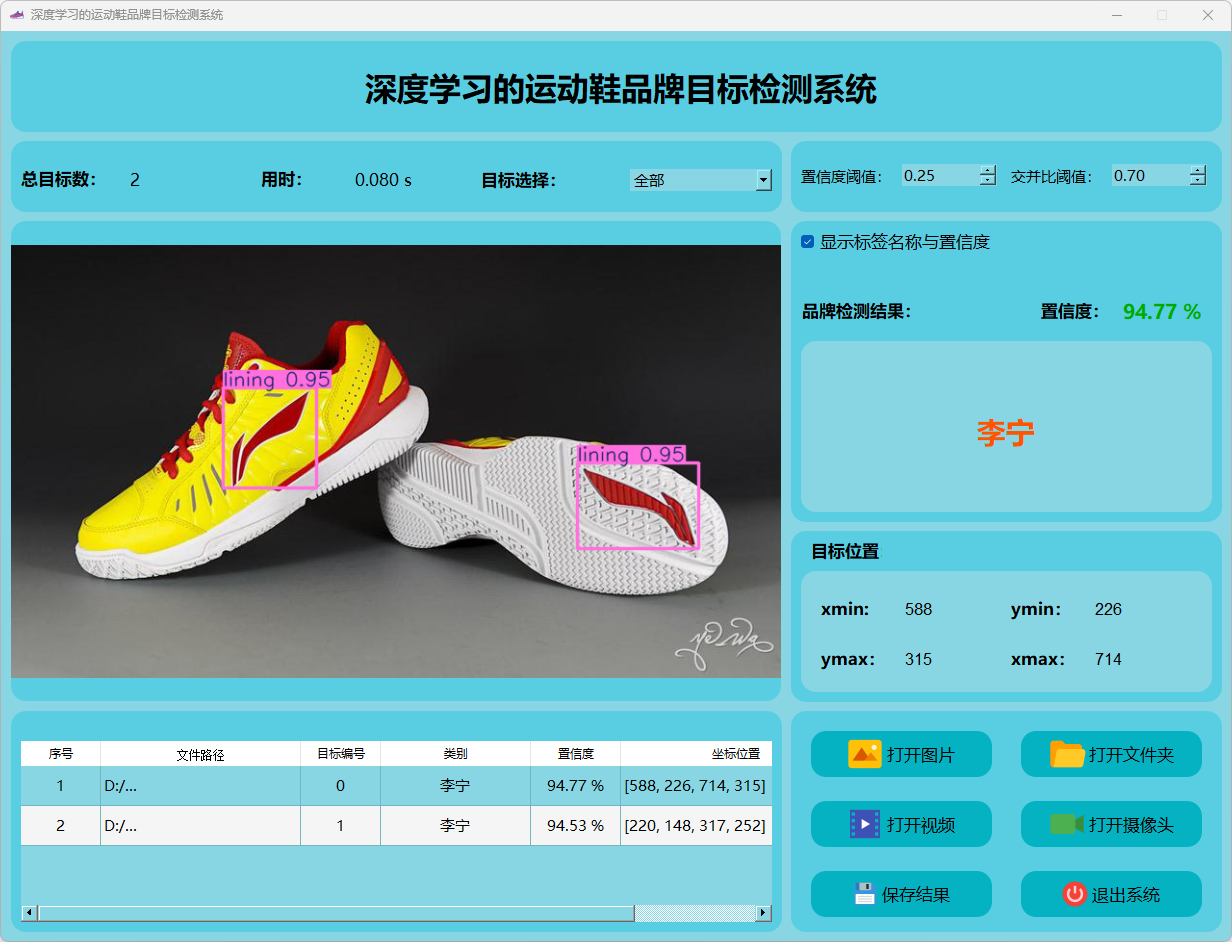Click the floppy disk save icon
Image resolution: width=1232 pixels, height=942 pixels.
pos(865,894)
